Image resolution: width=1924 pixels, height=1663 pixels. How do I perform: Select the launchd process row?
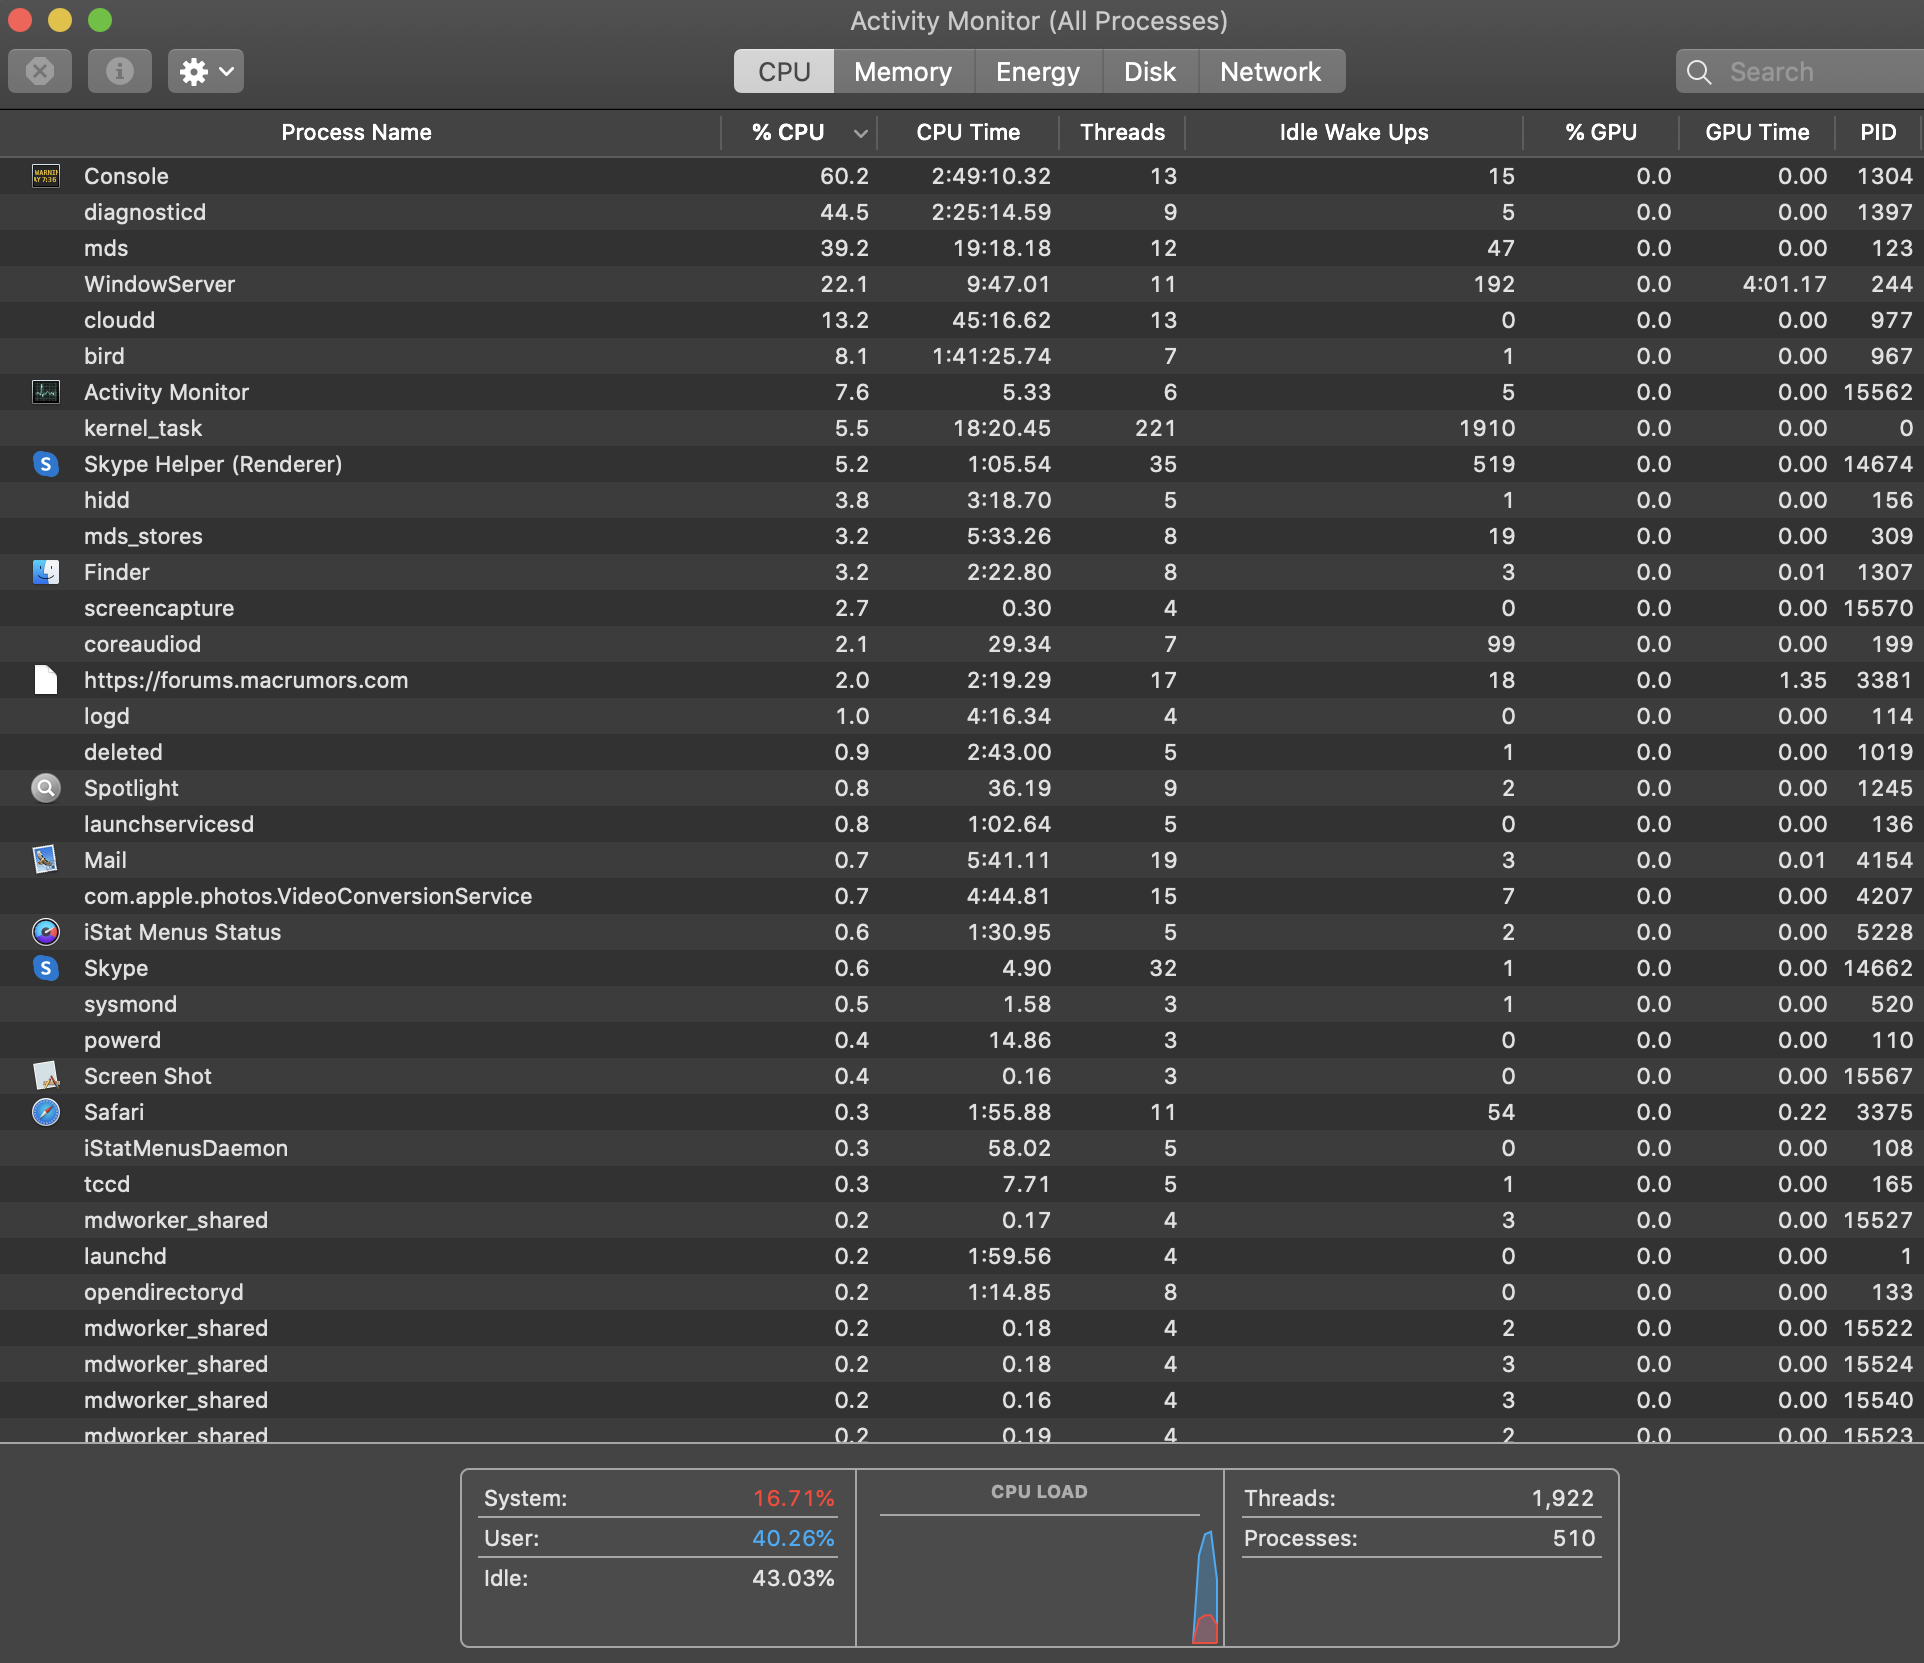click(x=962, y=1256)
